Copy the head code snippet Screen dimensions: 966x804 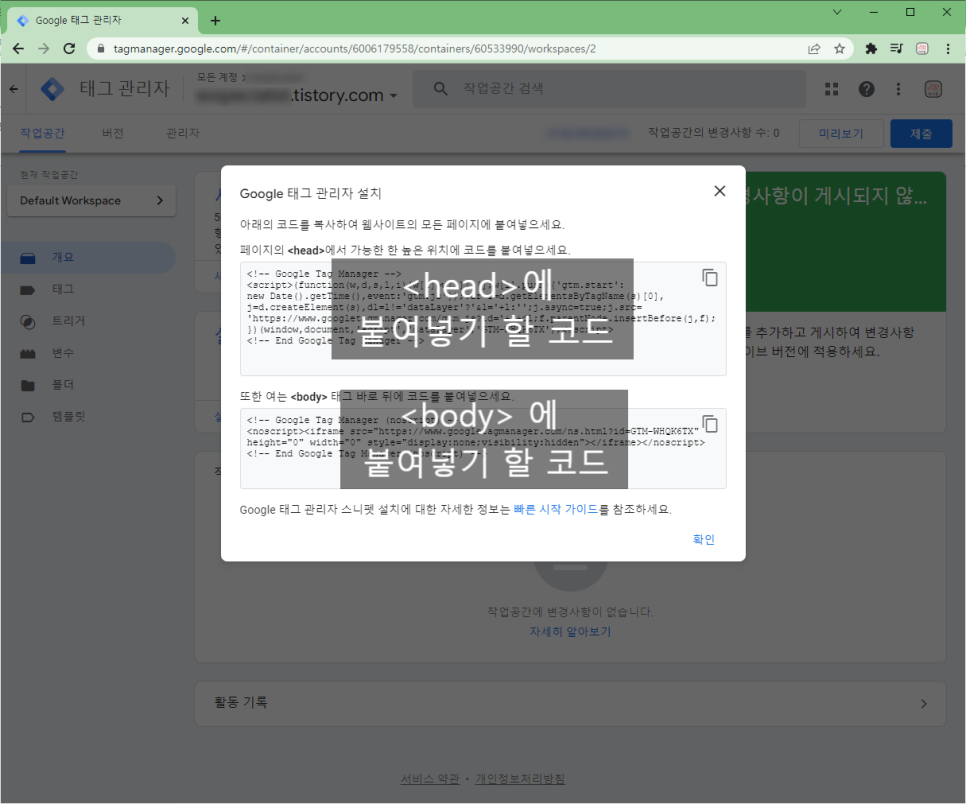tap(710, 278)
